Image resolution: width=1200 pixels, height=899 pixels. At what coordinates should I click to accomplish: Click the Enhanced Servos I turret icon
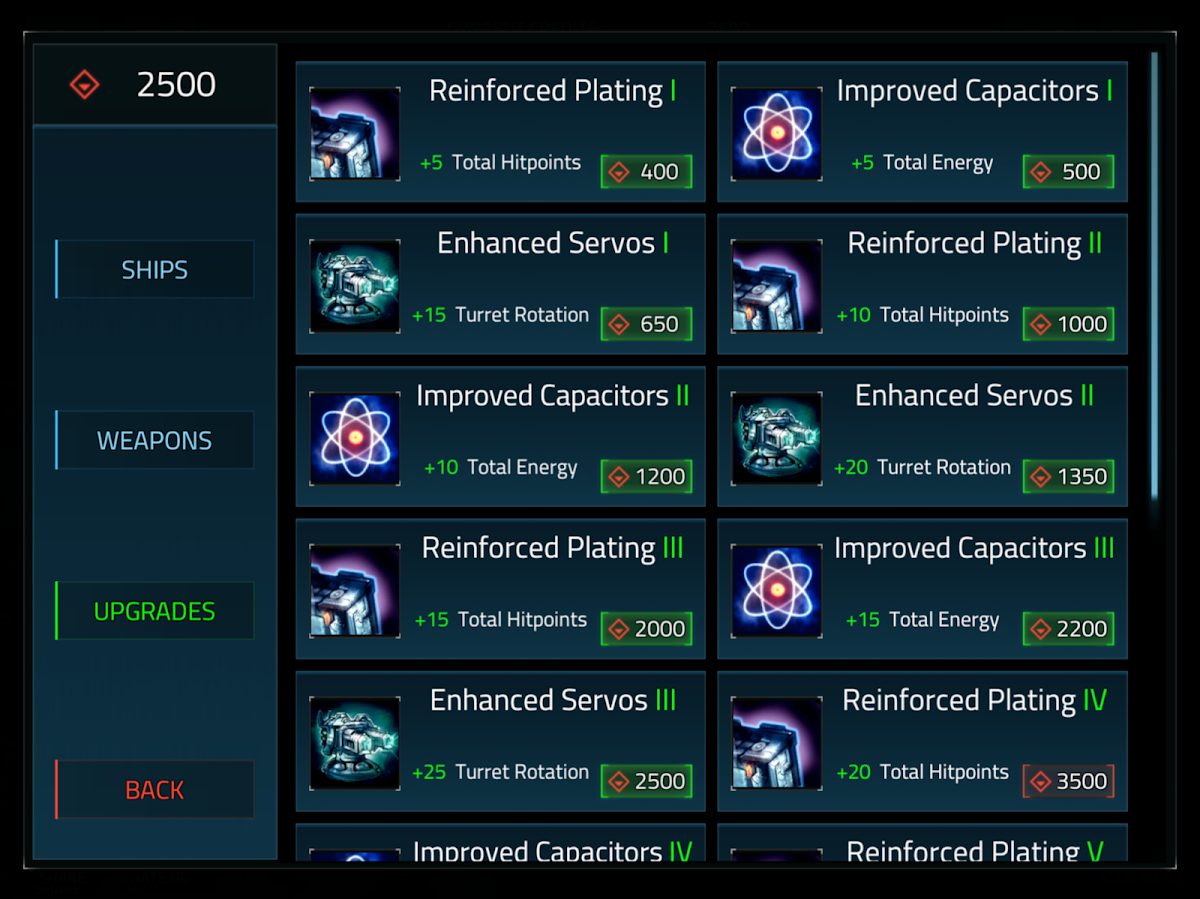pyautogui.click(x=355, y=286)
